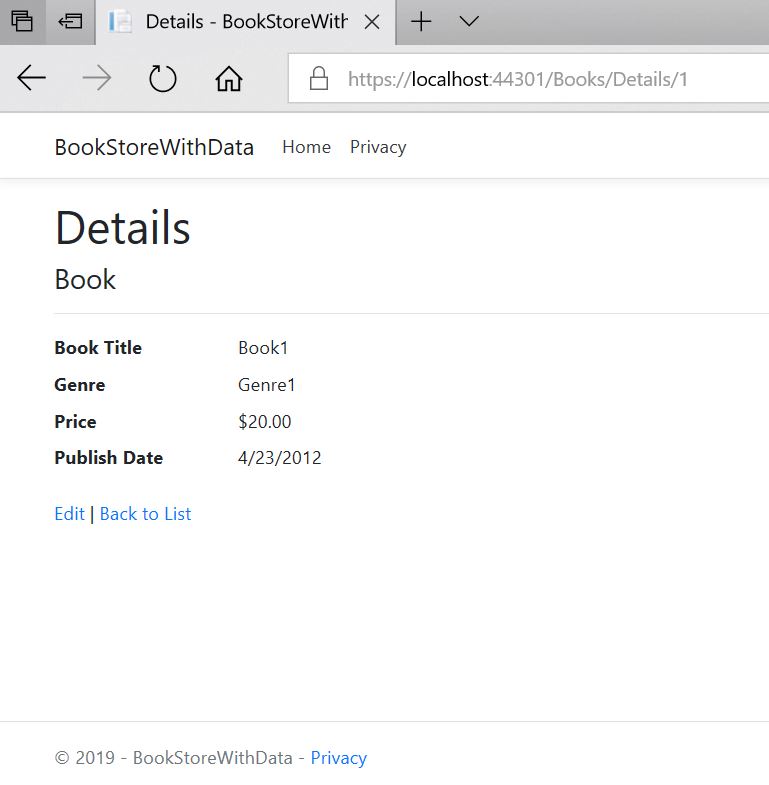Click the $20.00 price value
The image size is (769, 785).
[x=265, y=422]
